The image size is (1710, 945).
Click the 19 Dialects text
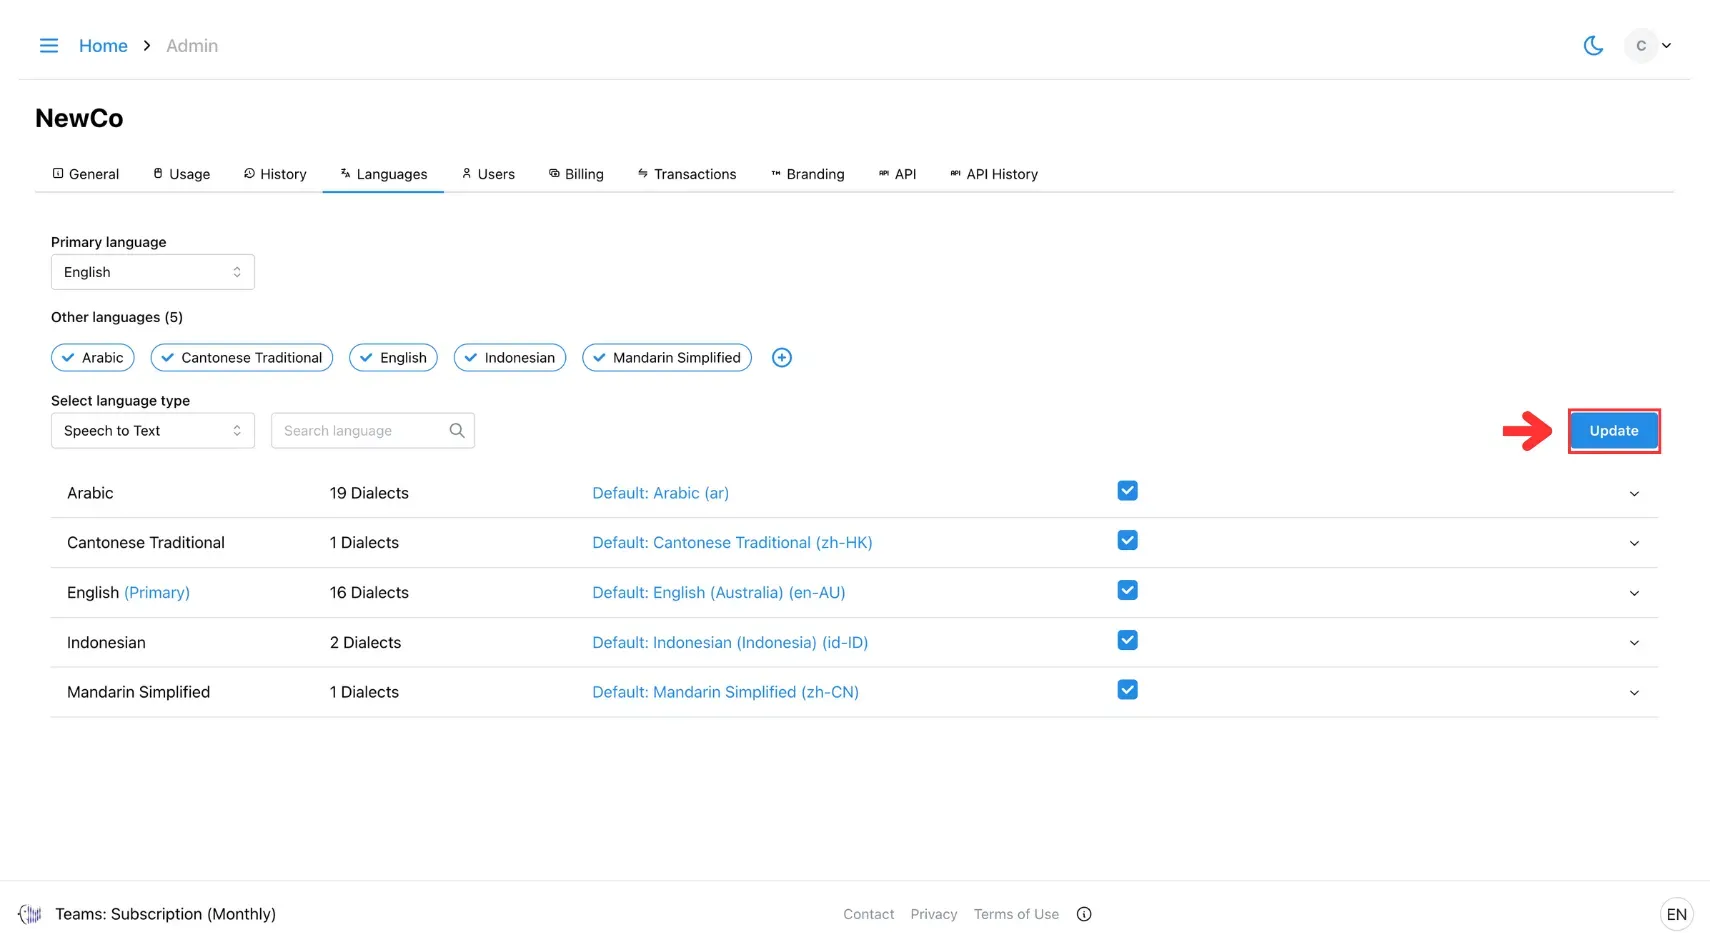[369, 493]
